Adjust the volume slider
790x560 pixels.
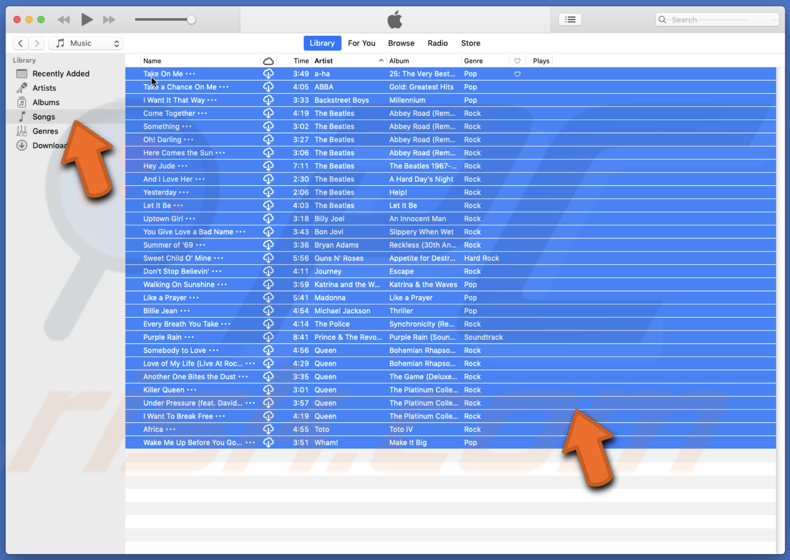(x=165, y=20)
